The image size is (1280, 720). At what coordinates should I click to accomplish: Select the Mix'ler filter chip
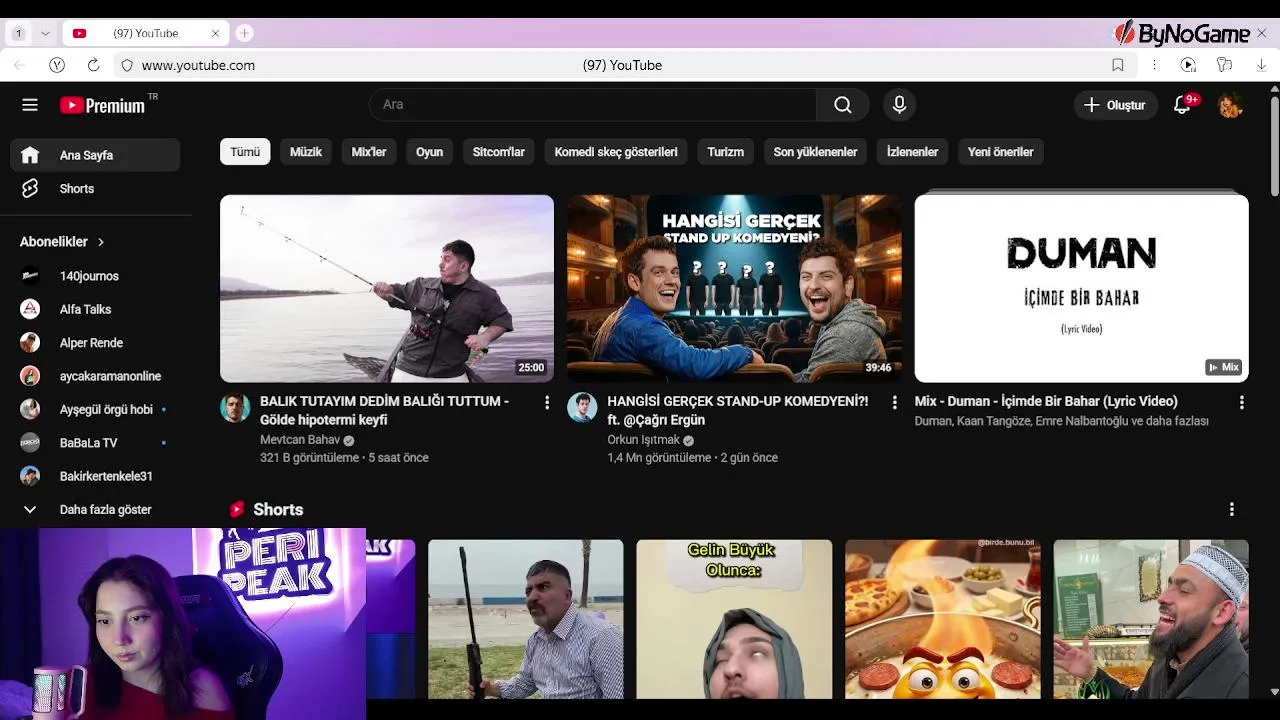369,152
